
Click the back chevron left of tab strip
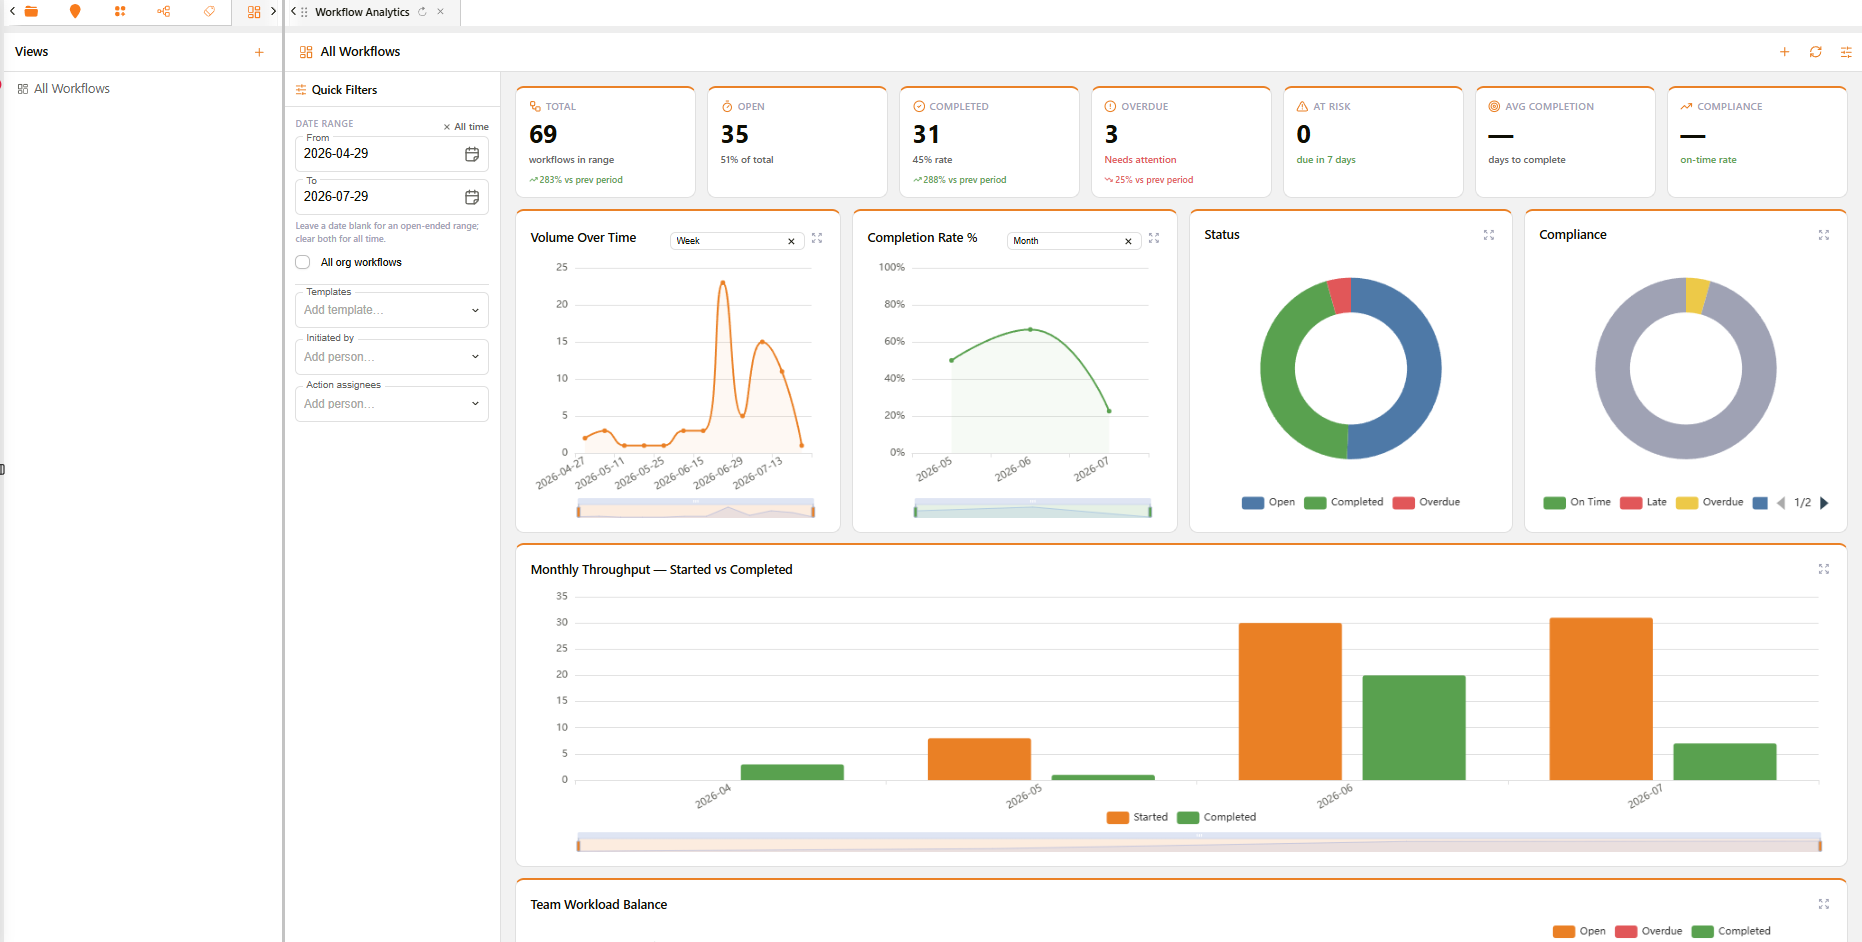(293, 12)
